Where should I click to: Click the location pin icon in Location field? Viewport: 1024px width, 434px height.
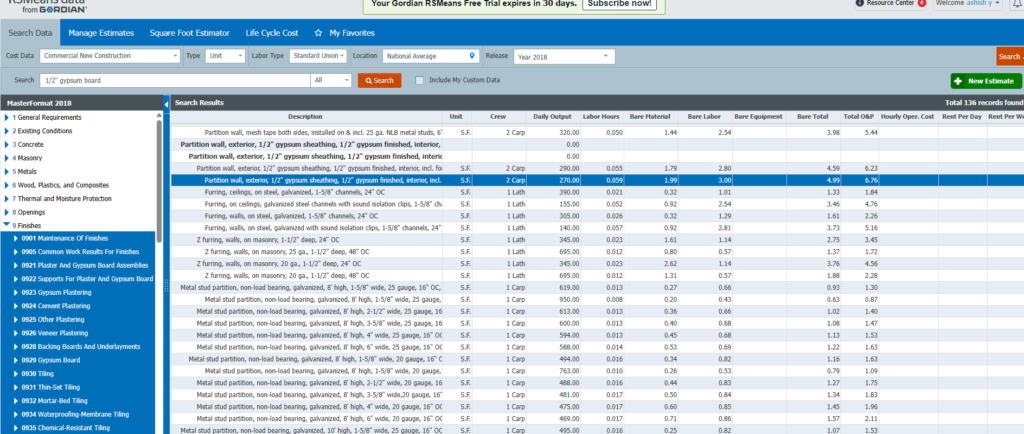point(472,56)
